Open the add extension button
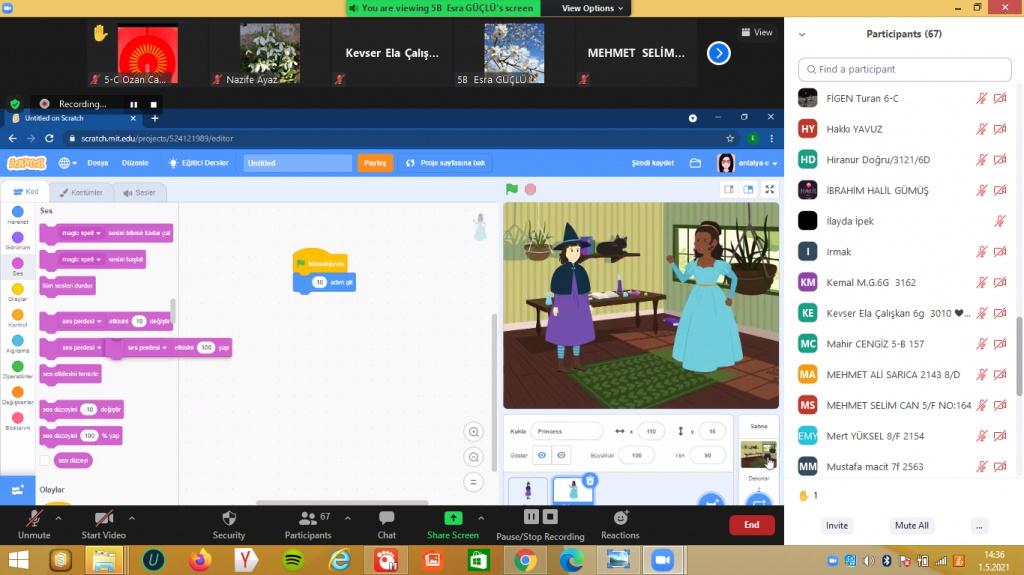1024x575 pixels. [17, 490]
